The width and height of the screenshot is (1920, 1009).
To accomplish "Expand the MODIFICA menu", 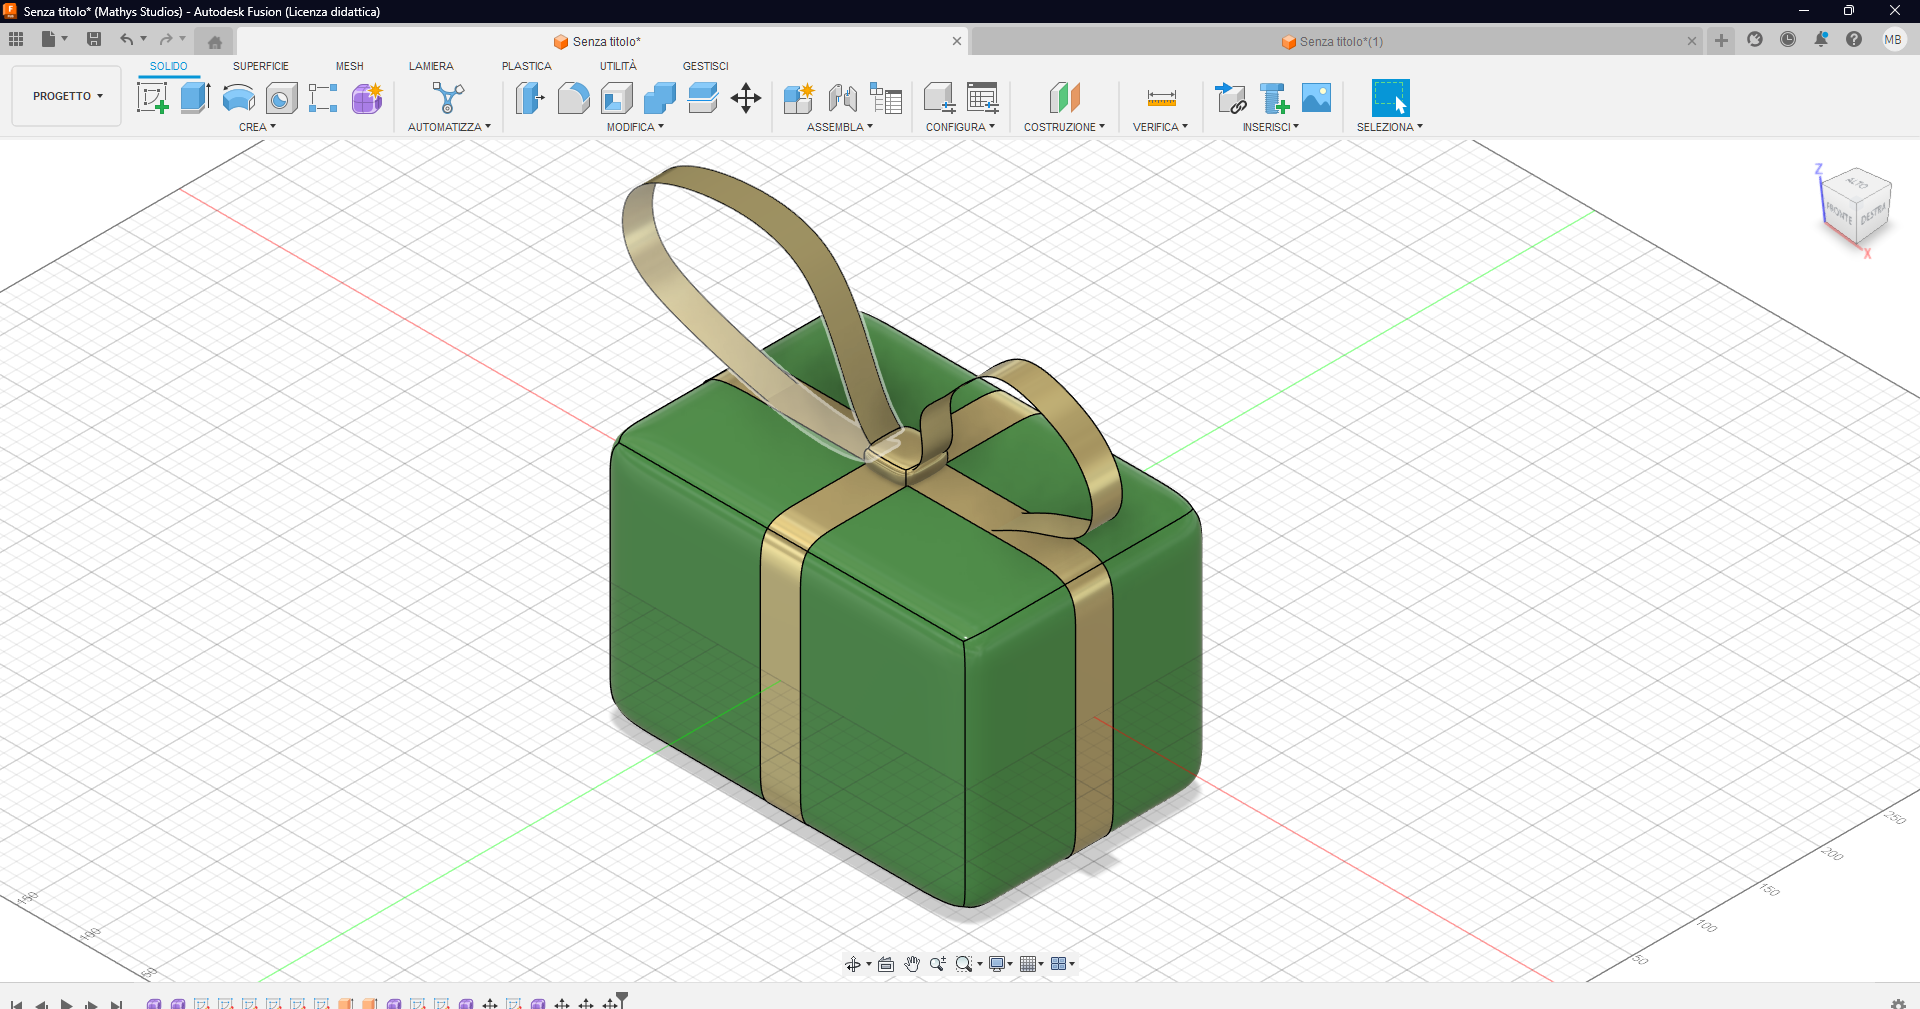I will [x=635, y=127].
